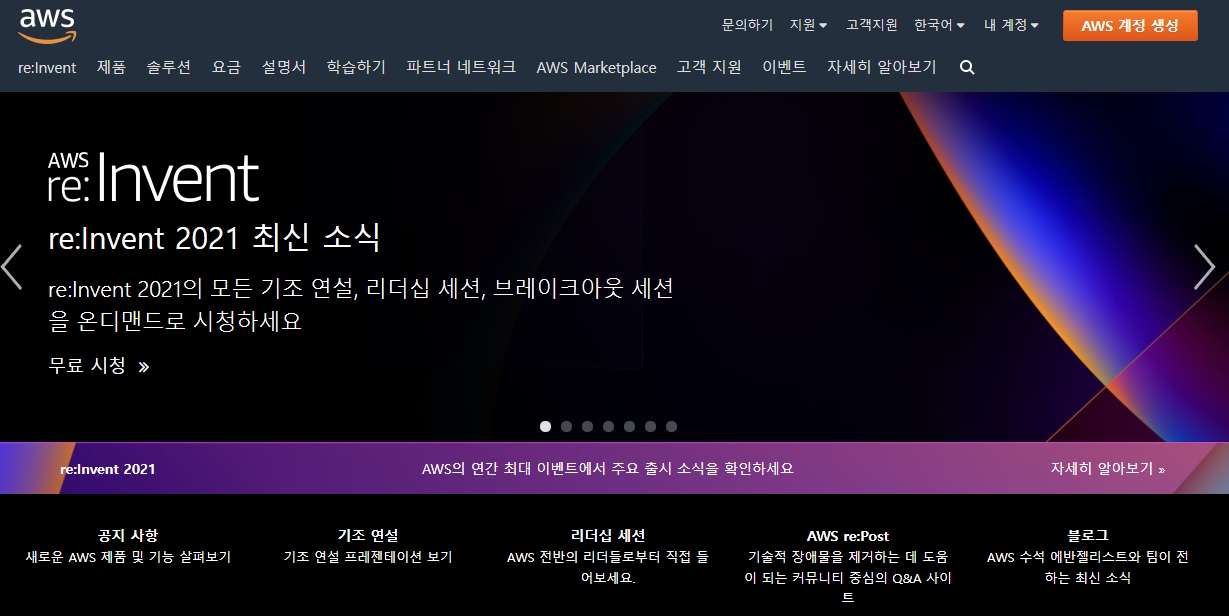Open the 제품 menu
Viewport: 1229px width, 616px height.
tap(111, 68)
